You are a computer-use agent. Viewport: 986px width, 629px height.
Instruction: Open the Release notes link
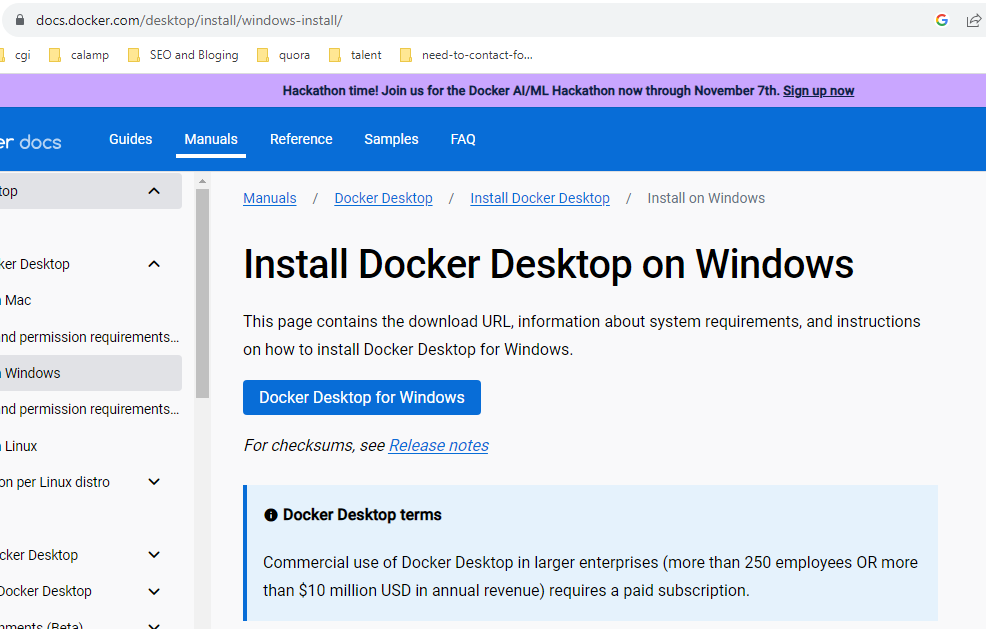tap(438, 445)
